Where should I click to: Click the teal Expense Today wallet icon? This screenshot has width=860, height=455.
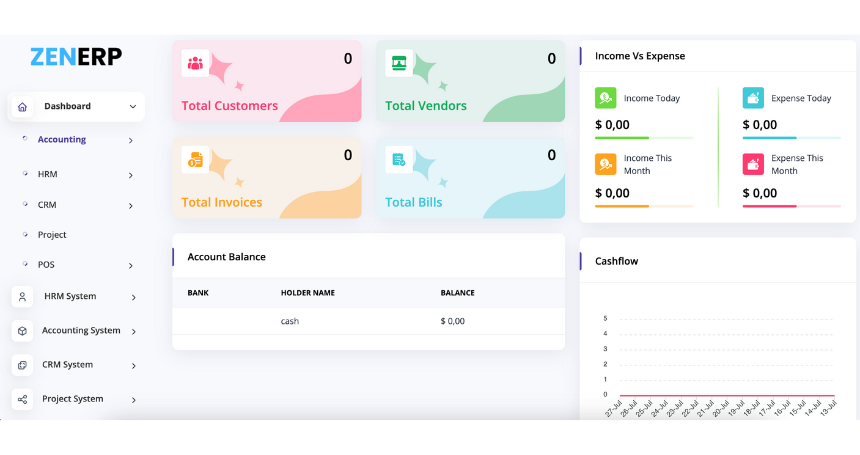[x=753, y=98]
